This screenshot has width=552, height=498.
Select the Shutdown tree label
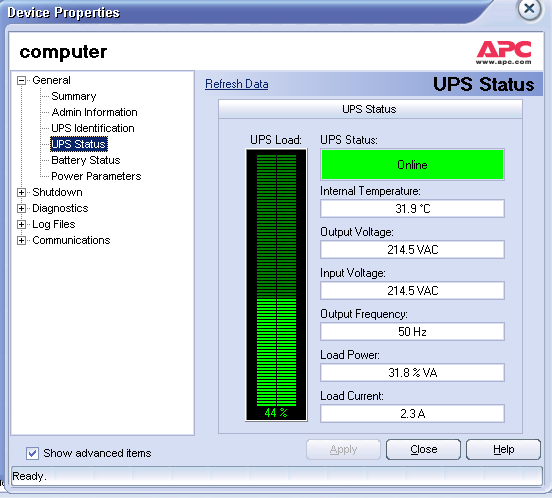pos(57,192)
